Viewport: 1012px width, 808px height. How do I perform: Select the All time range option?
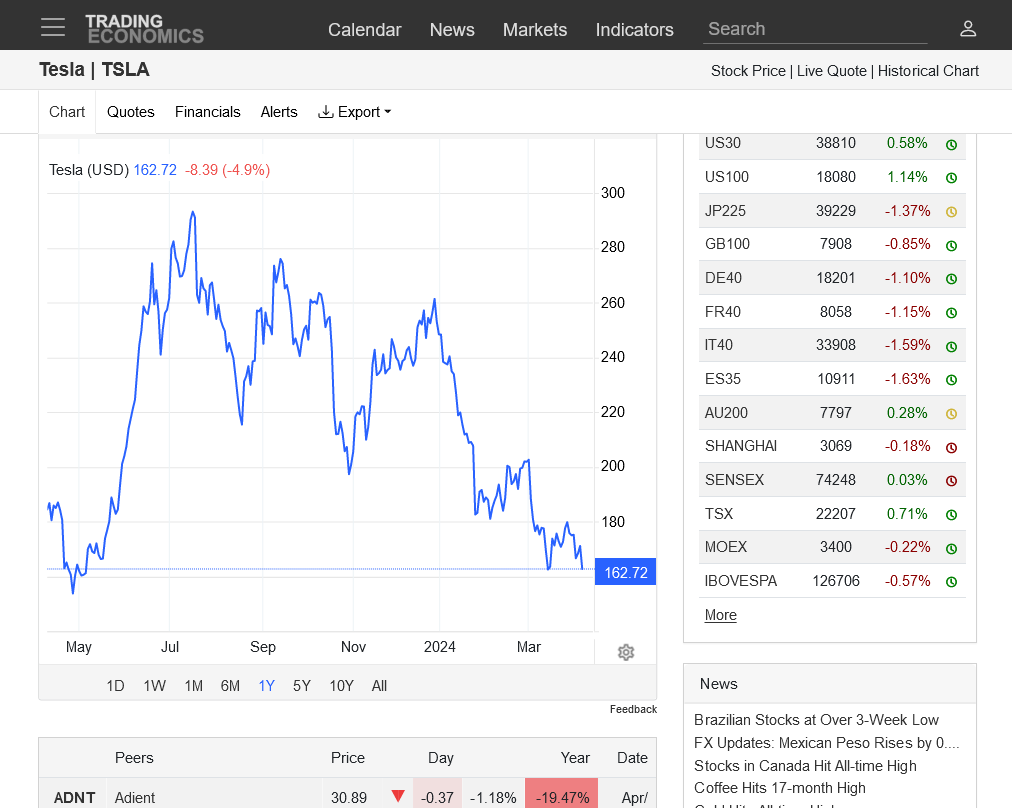(x=379, y=686)
